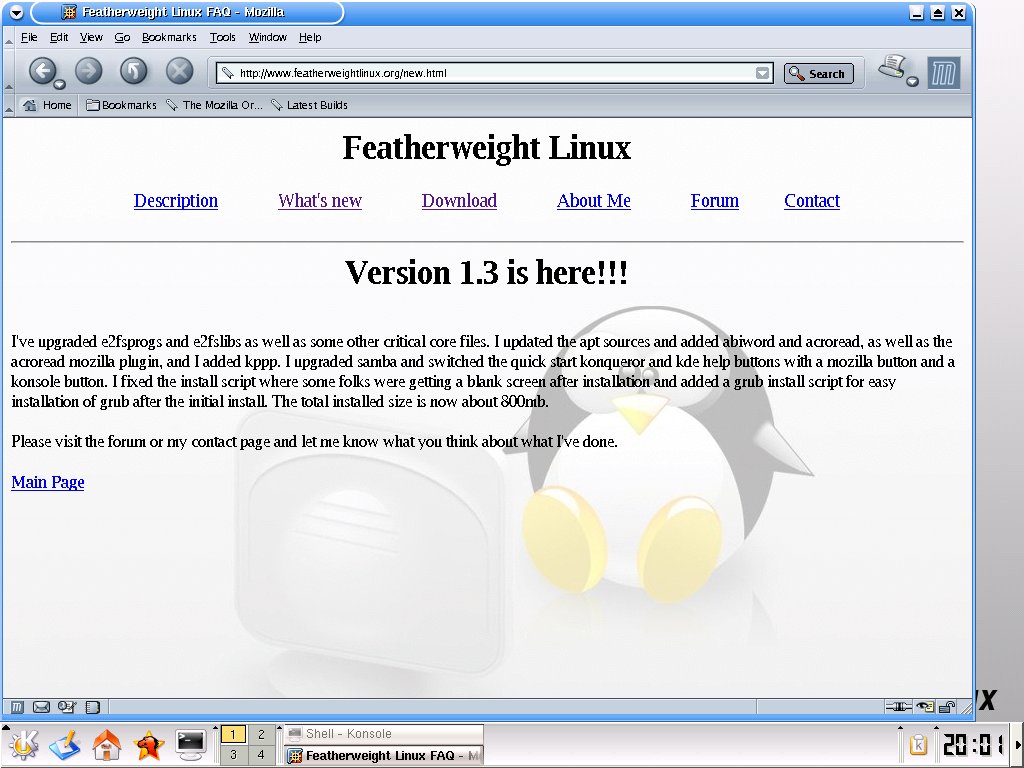Open Mail from the status bar envelope icon
The image size is (1024, 768).
click(41, 707)
